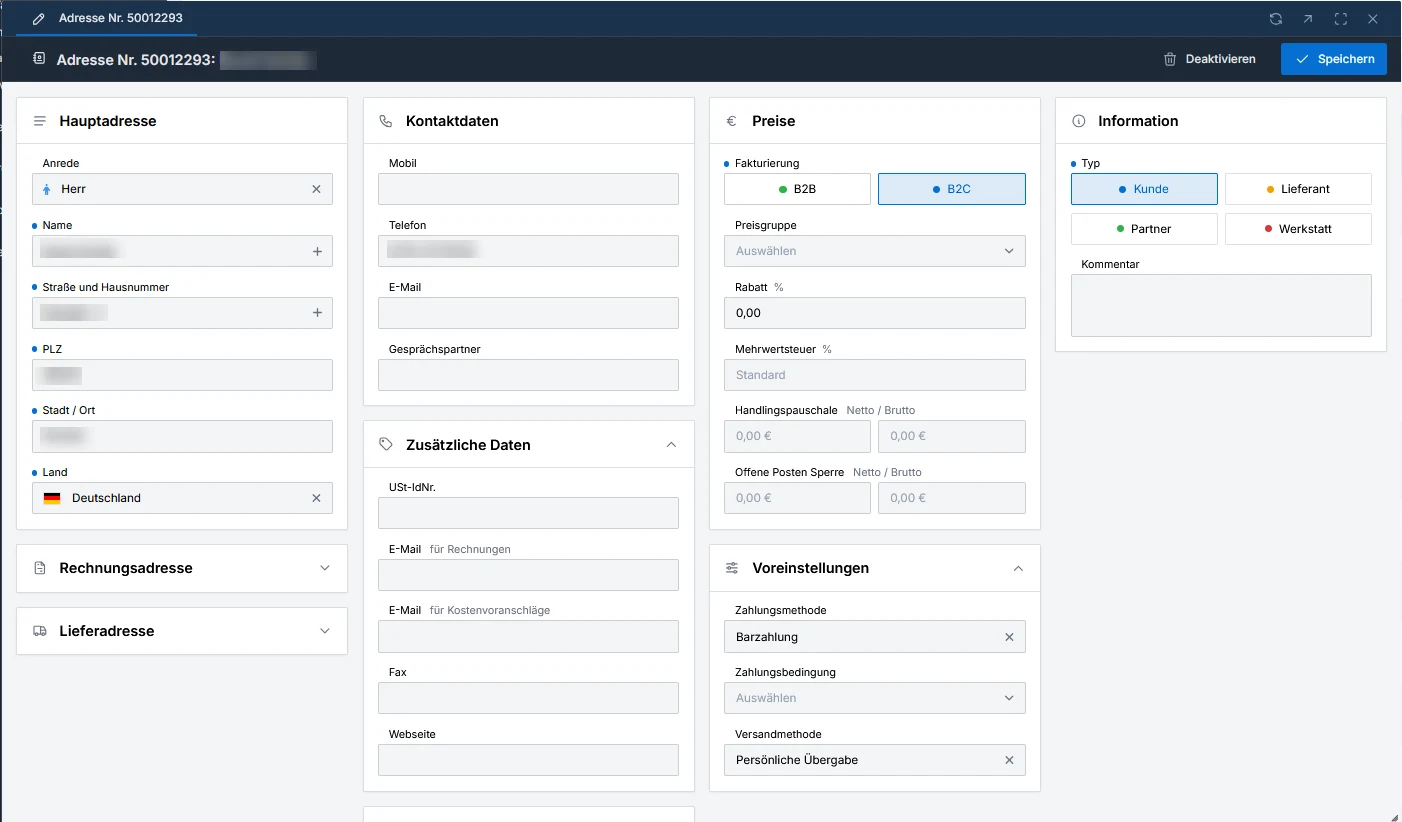Click the Preise euro icon
1402x822 pixels.
(x=731, y=121)
